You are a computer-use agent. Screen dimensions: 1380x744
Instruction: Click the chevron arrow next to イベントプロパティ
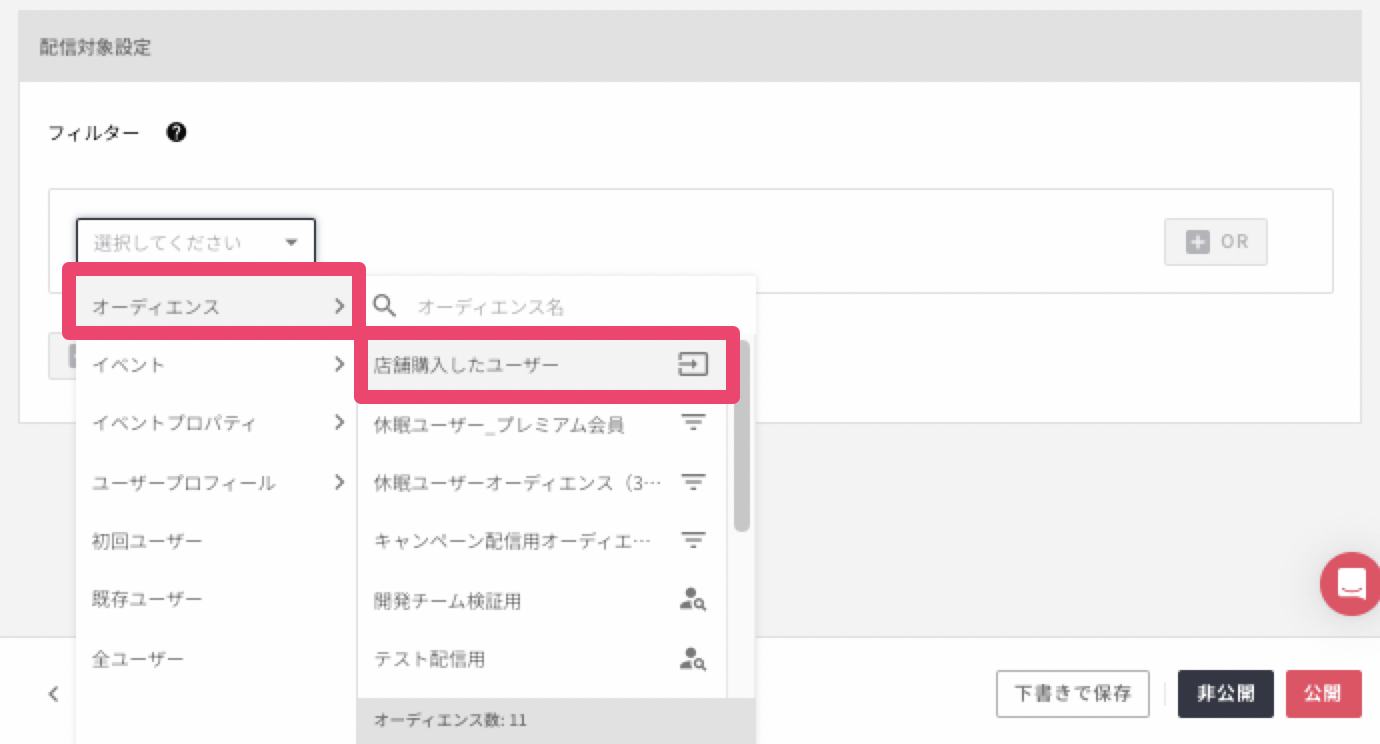pyautogui.click(x=340, y=423)
